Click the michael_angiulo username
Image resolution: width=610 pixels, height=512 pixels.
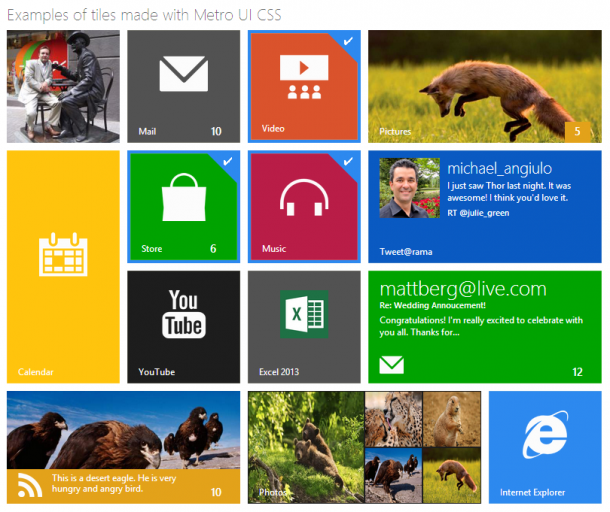point(499,169)
